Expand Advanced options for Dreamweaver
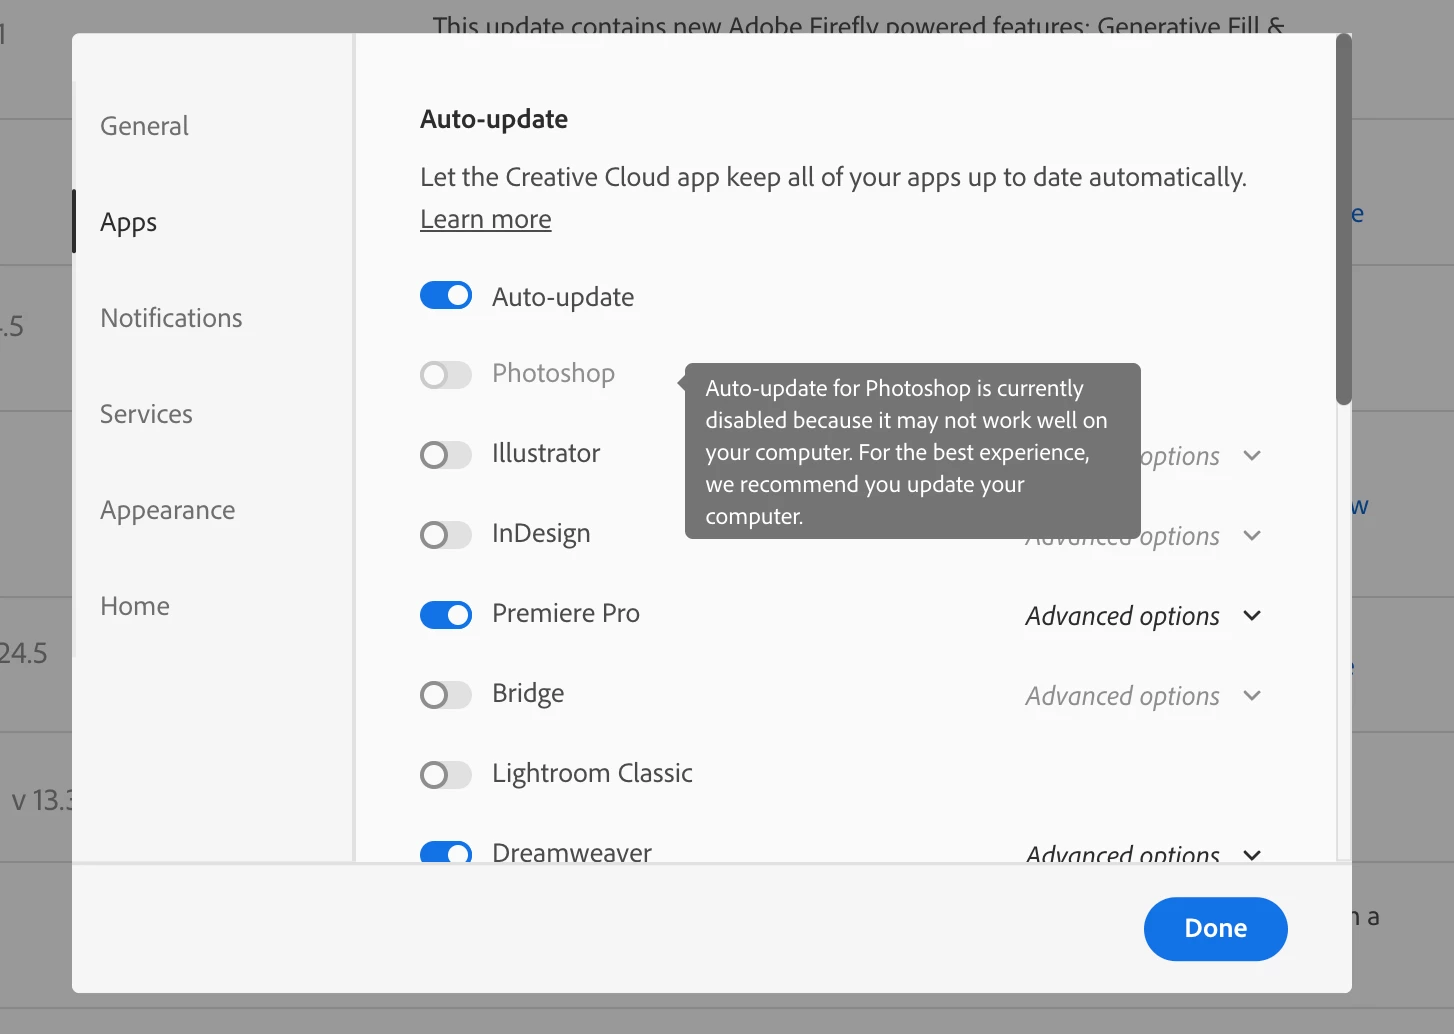 pos(1143,853)
